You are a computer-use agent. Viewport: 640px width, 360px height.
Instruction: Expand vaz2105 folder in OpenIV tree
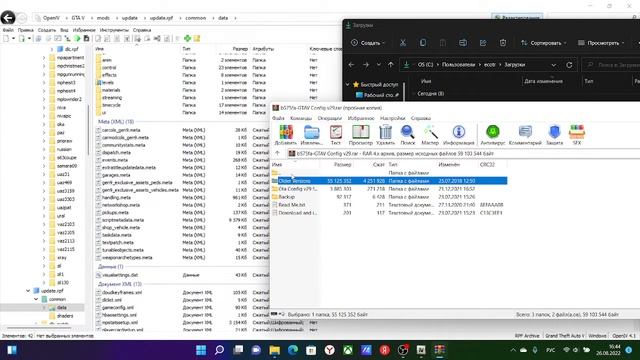(44, 232)
